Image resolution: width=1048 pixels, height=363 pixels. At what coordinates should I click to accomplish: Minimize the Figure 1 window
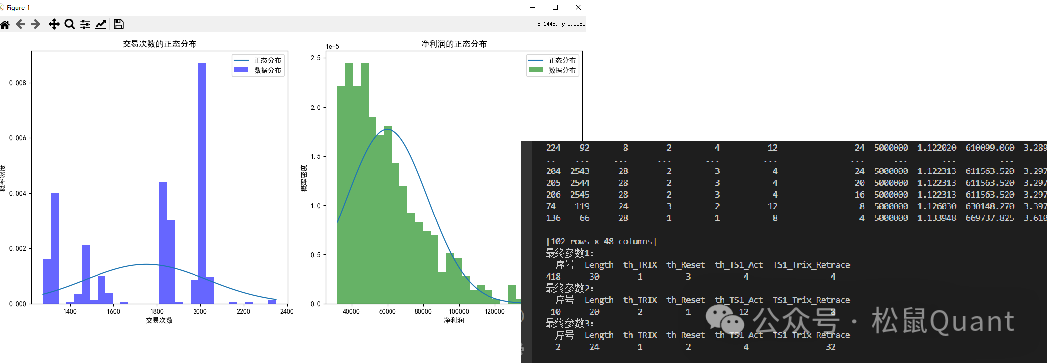coord(533,7)
